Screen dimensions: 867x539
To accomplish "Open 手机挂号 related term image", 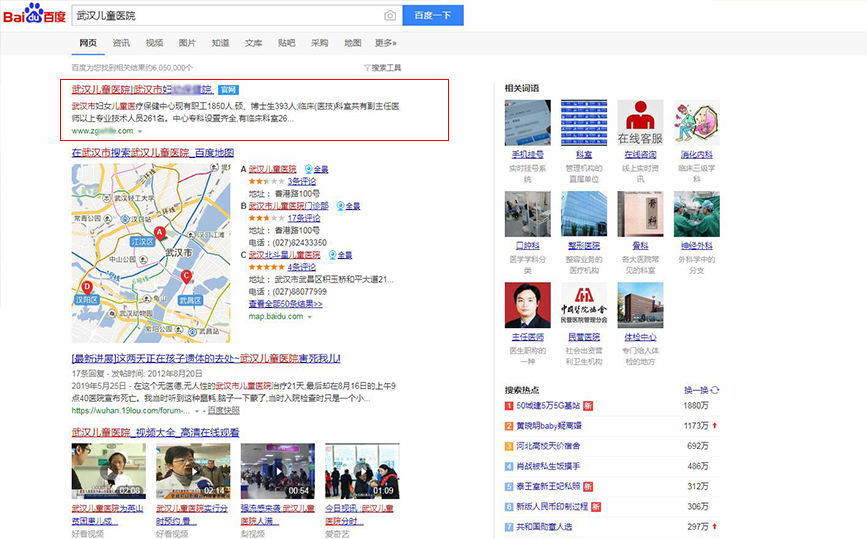I will point(527,122).
